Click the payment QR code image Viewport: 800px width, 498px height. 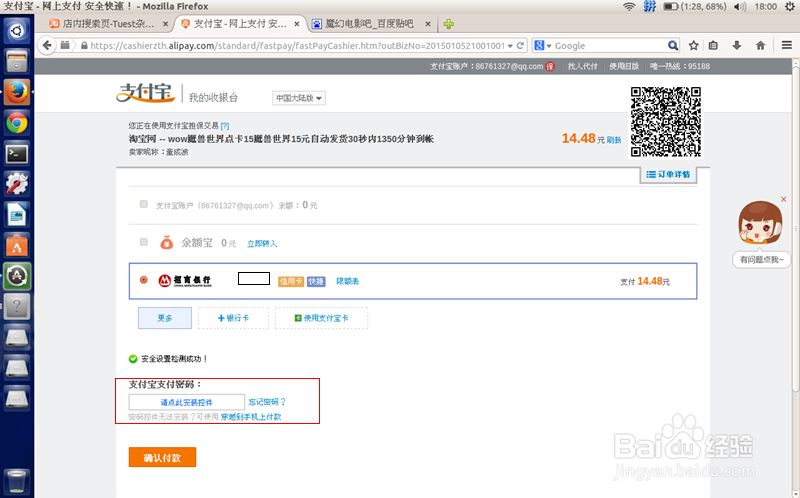coord(665,121)
